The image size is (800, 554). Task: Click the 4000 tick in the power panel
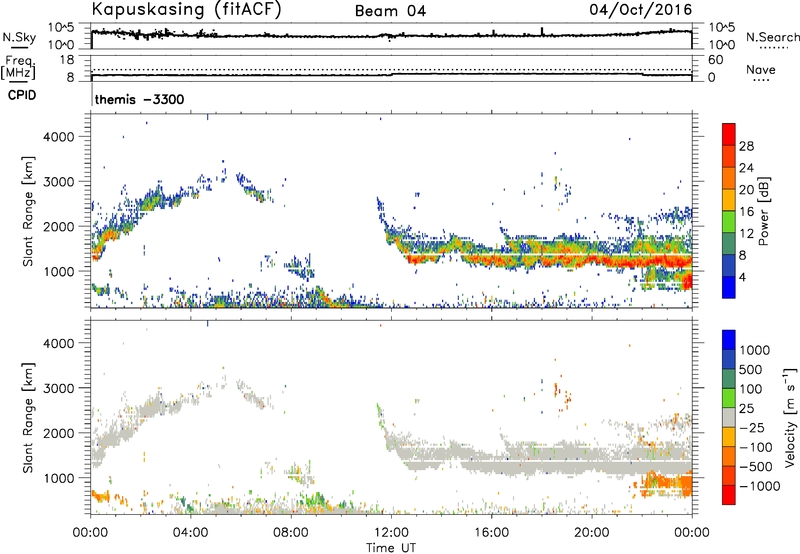[x=59, y=137]
